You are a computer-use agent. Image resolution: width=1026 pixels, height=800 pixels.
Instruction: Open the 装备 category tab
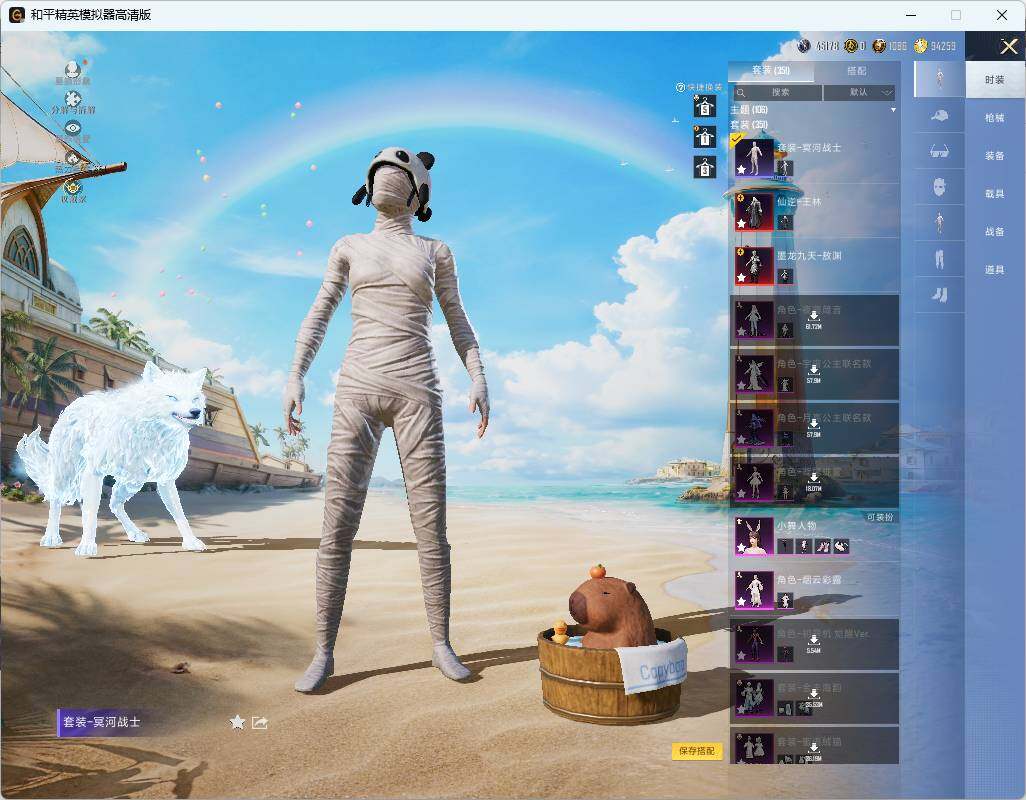click(x=995, y=156)
